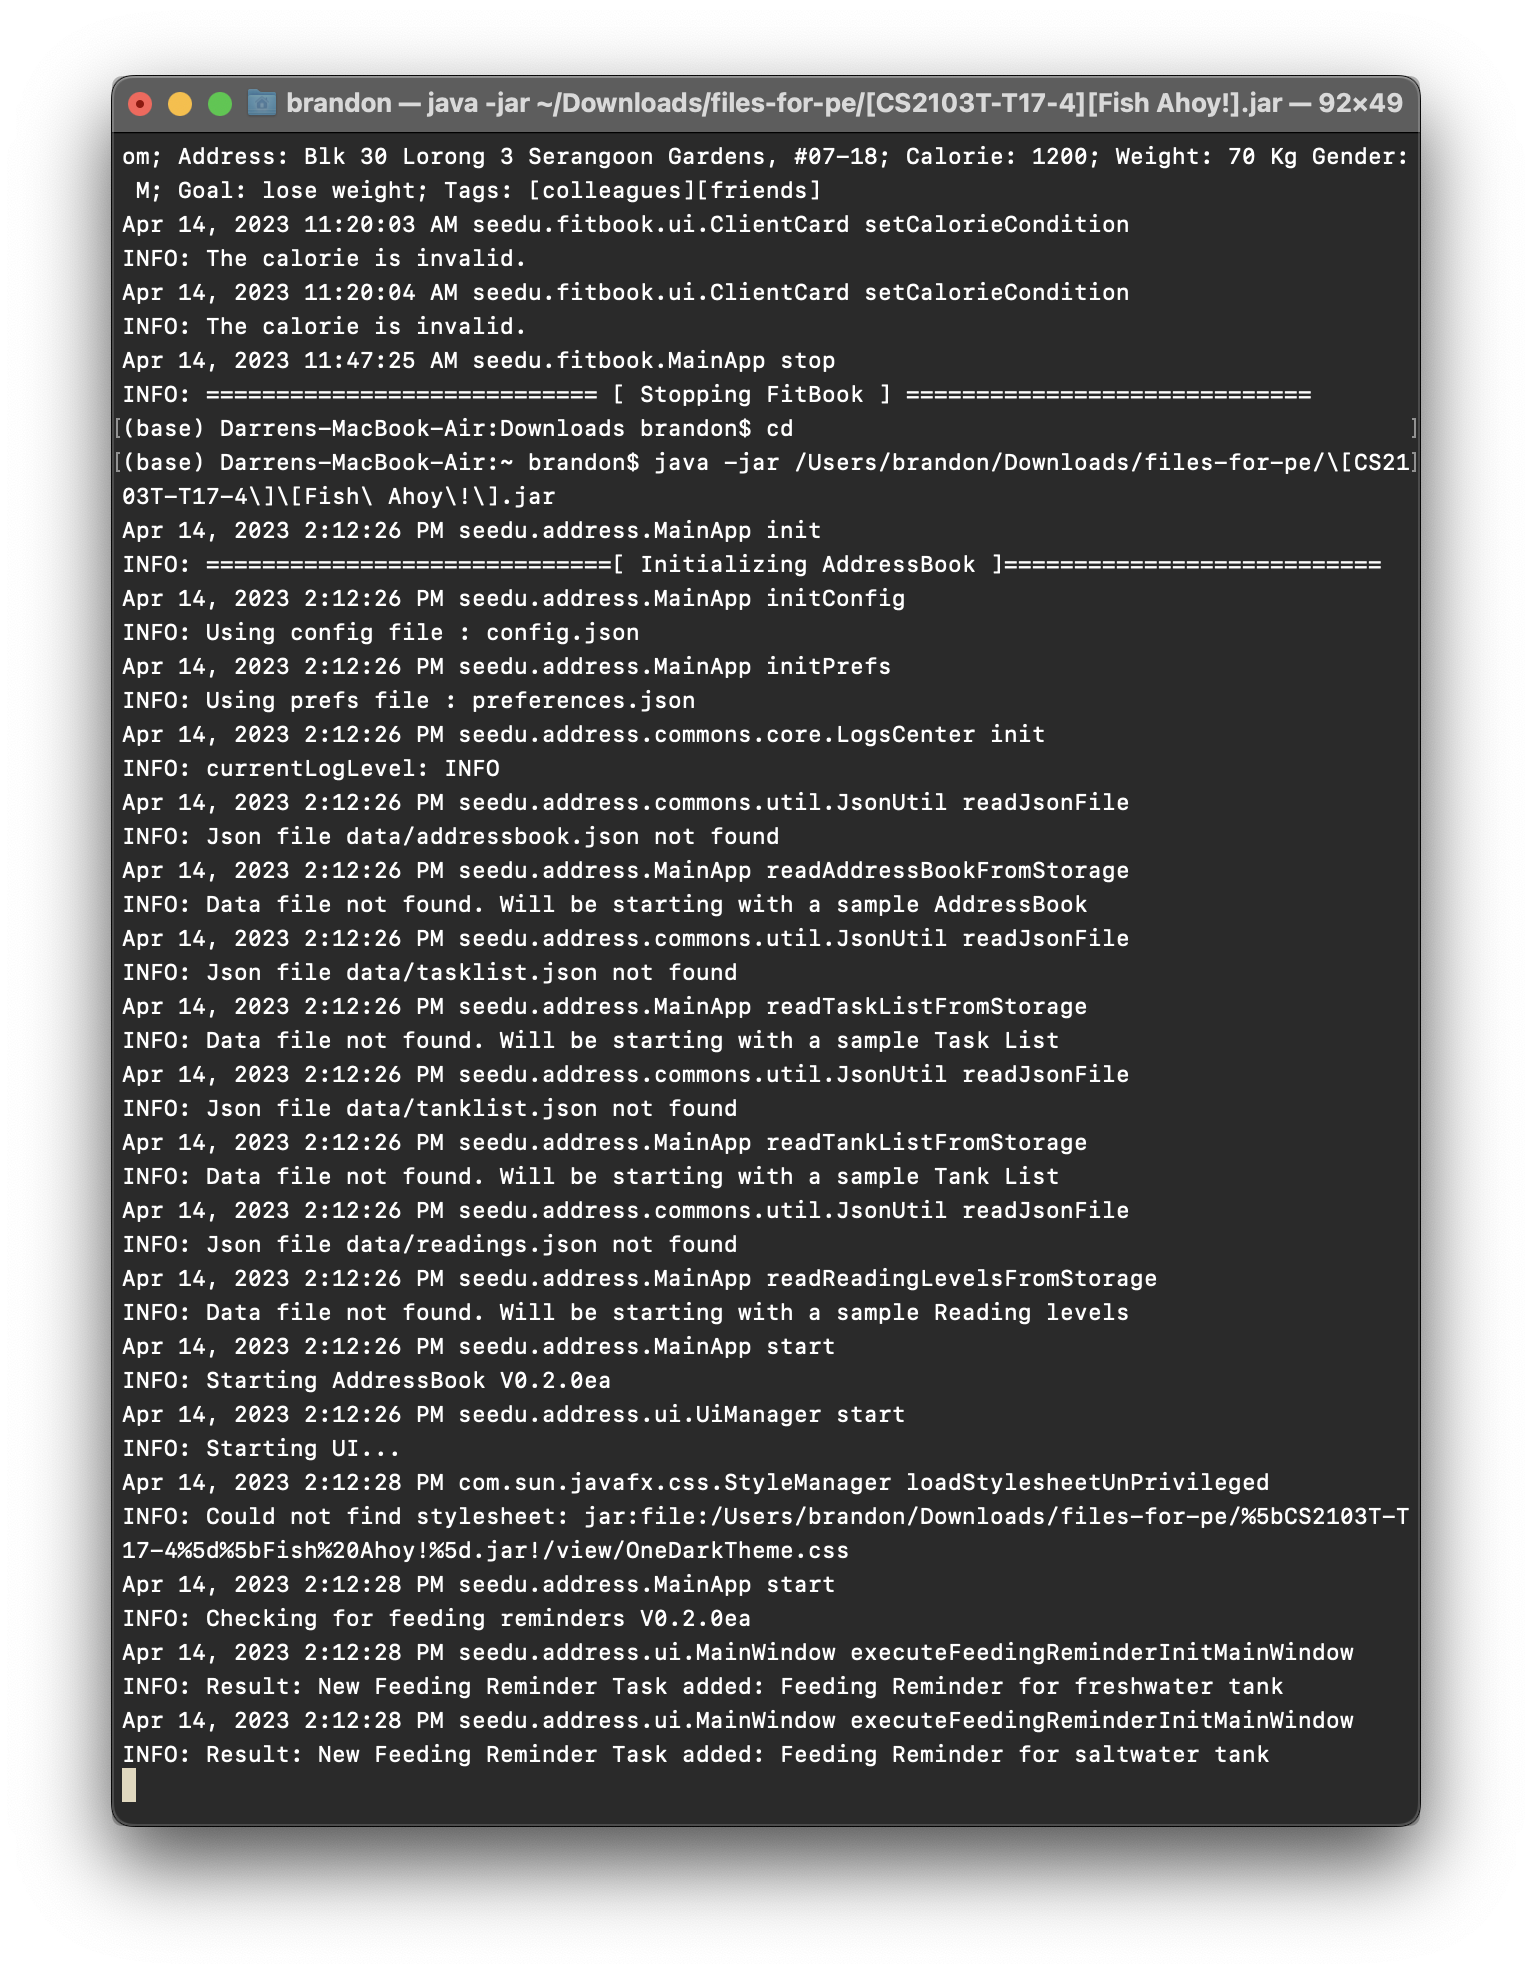Click the folder proxy icon in title bar
The image size is (1532, 1974).
click(262, 103)
